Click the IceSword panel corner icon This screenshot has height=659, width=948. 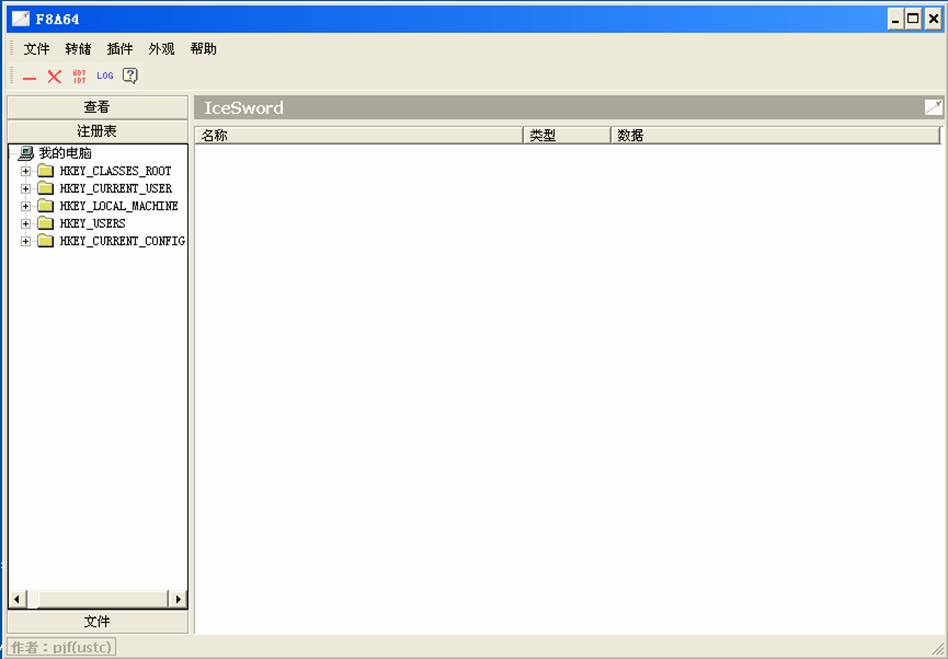point(933,108)
